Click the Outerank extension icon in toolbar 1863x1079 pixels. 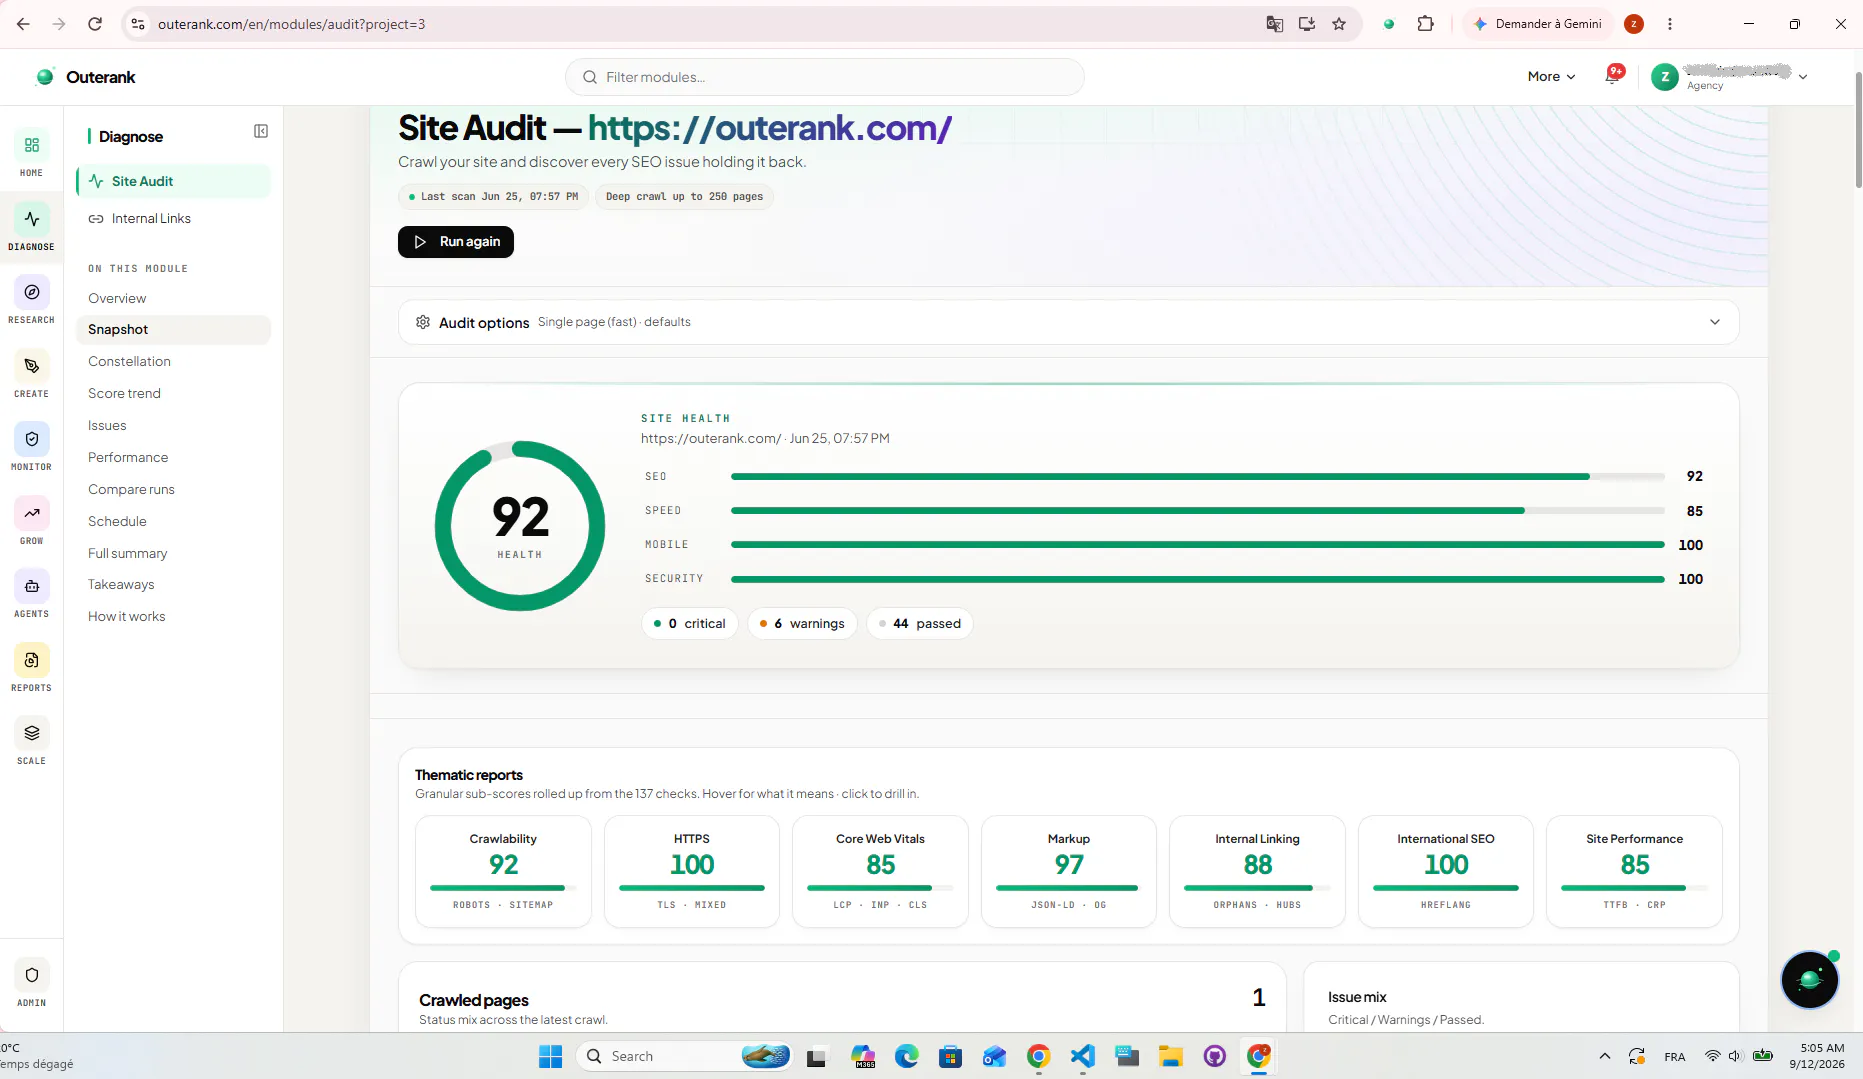tap(1389, 24)
